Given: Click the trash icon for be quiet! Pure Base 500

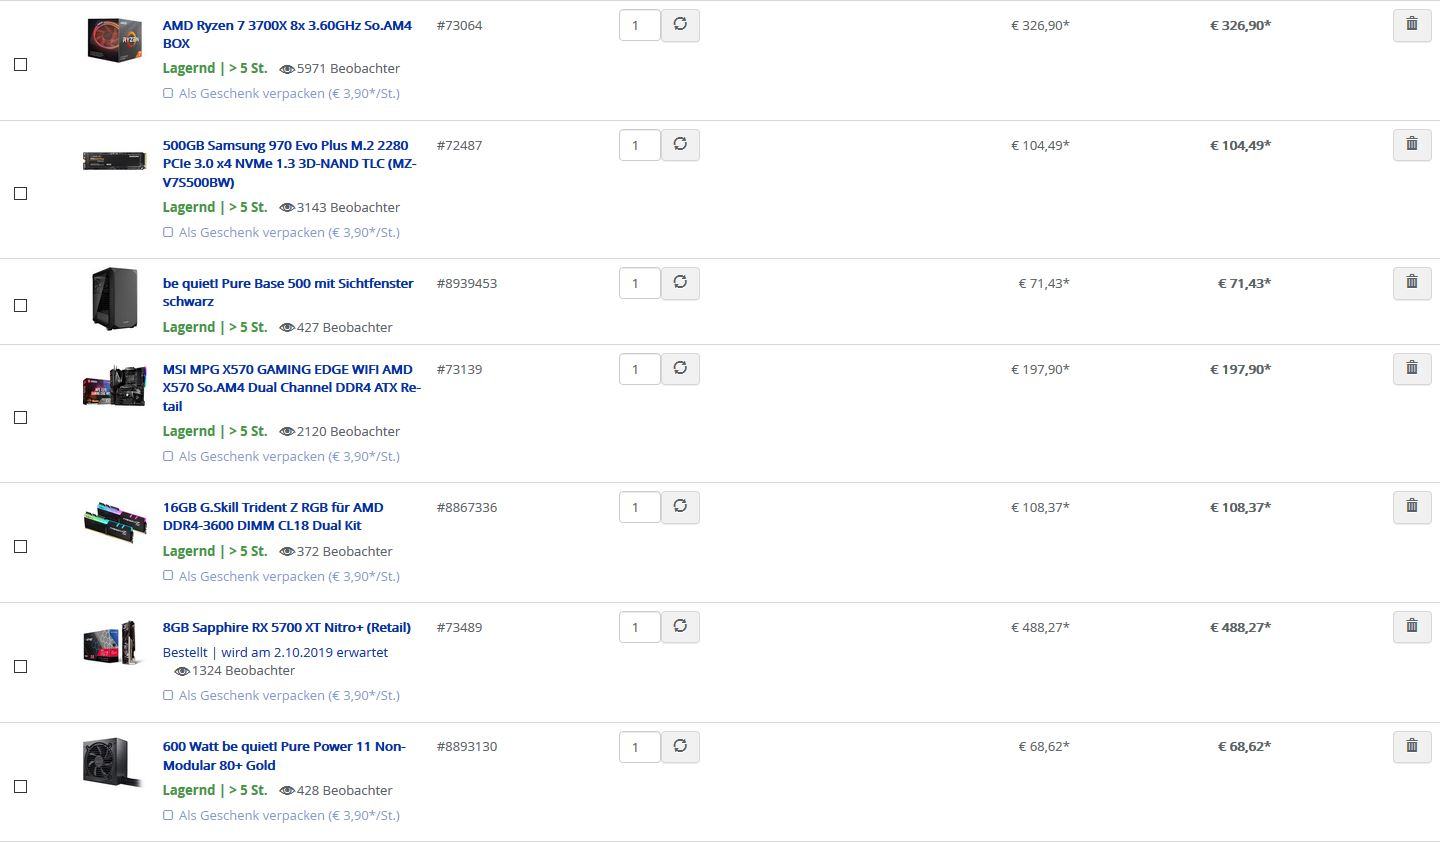Looking at the screenshot, I should pyautogui.click(x=1412, y=283).
